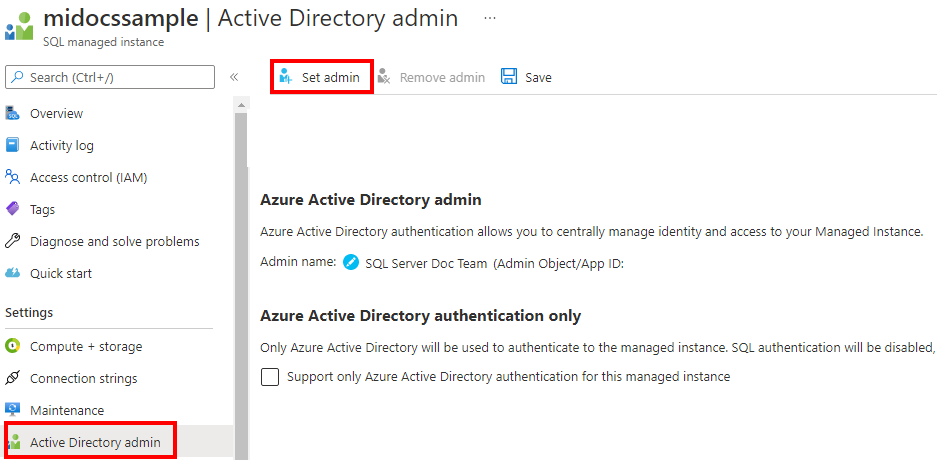
Task: Collapse the sidebar with the double chevron
Action: pos(234,77)
